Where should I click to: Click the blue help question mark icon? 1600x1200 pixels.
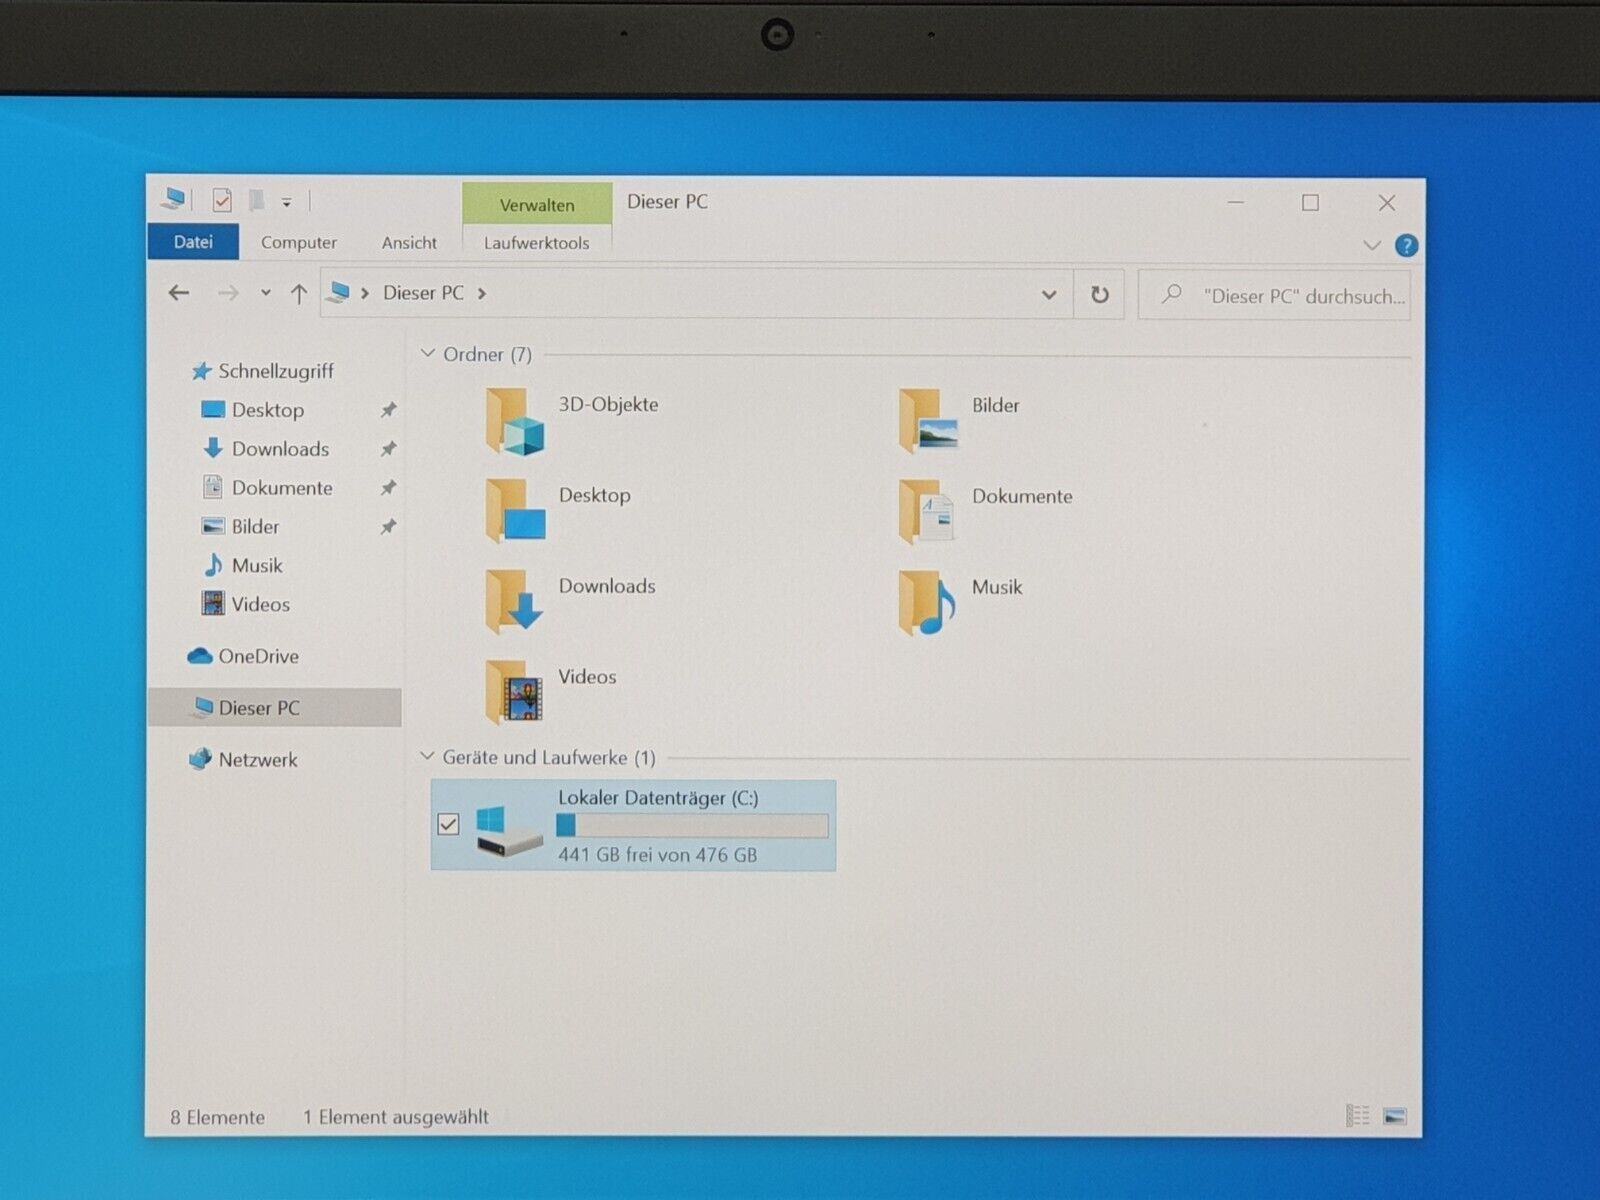(1406, 246)
